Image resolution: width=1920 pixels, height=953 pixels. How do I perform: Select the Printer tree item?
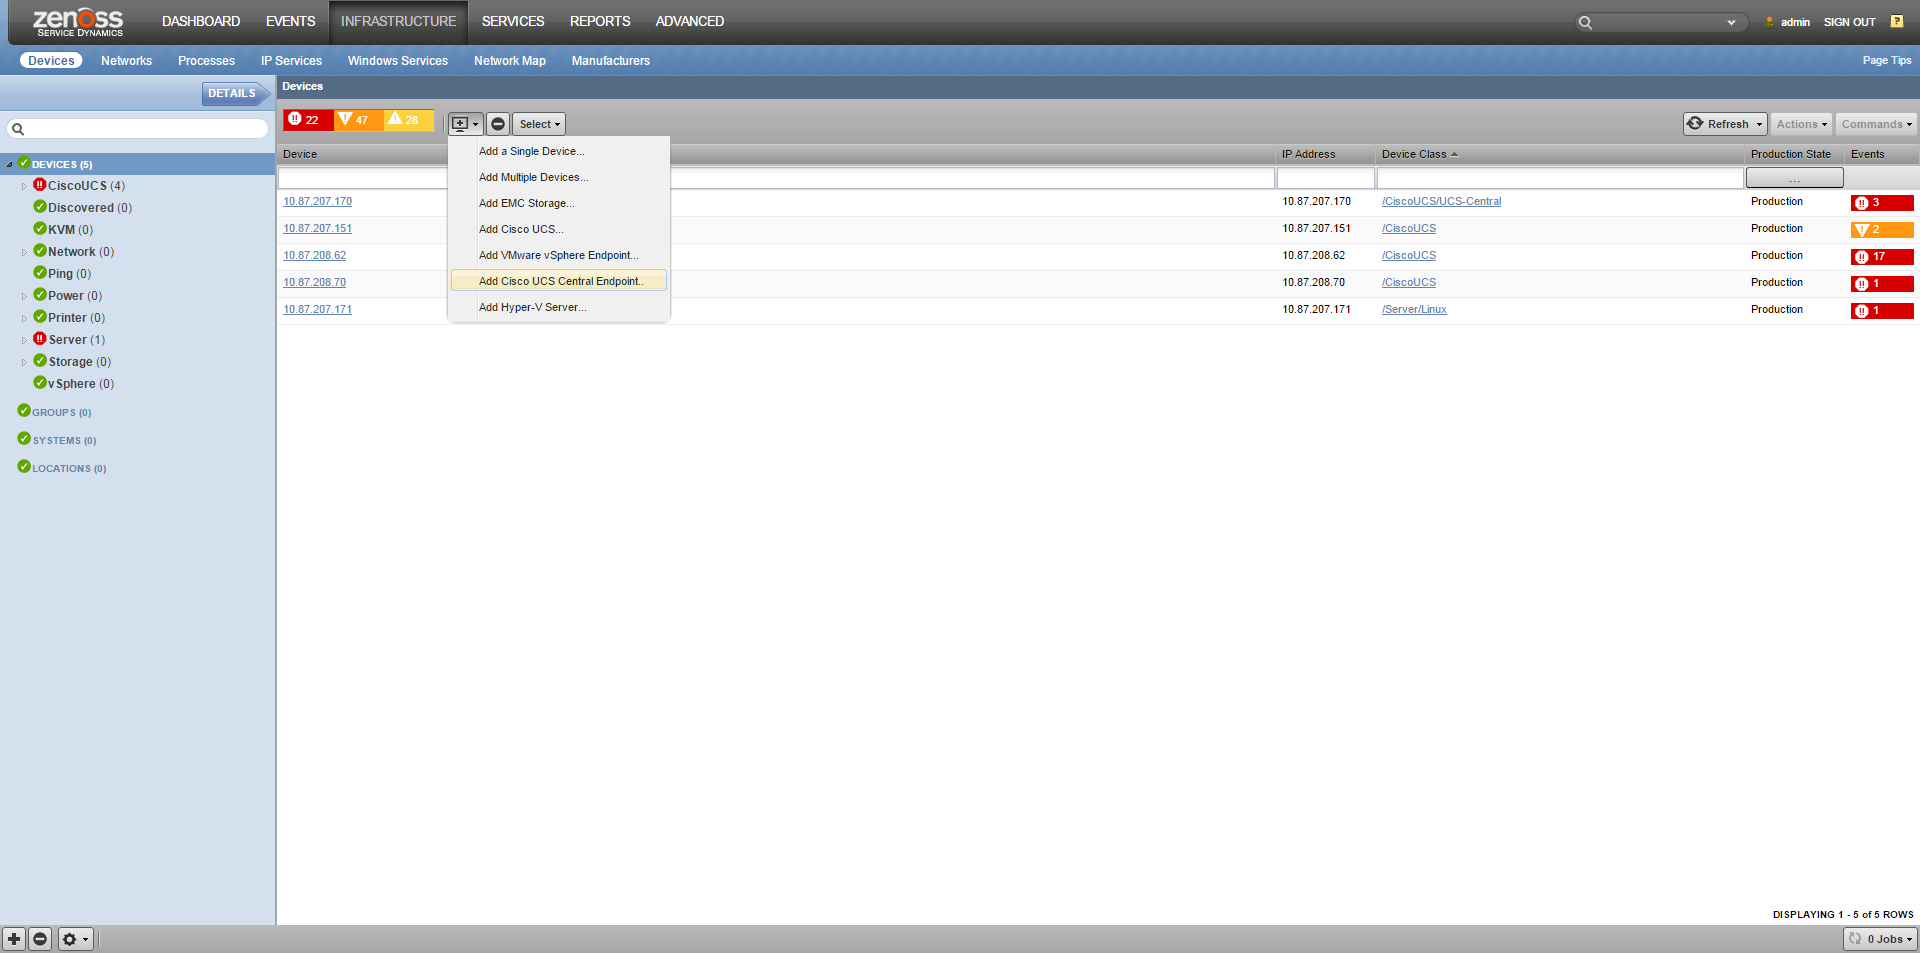pyautogui.click(x=76, y=318)
